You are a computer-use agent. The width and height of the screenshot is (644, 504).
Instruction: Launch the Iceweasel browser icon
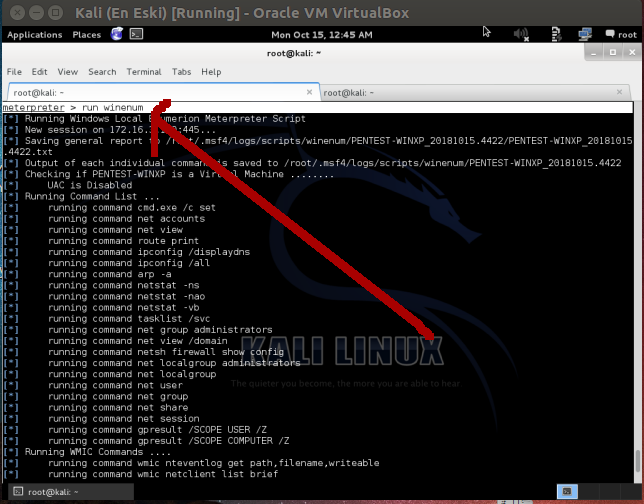117,34
